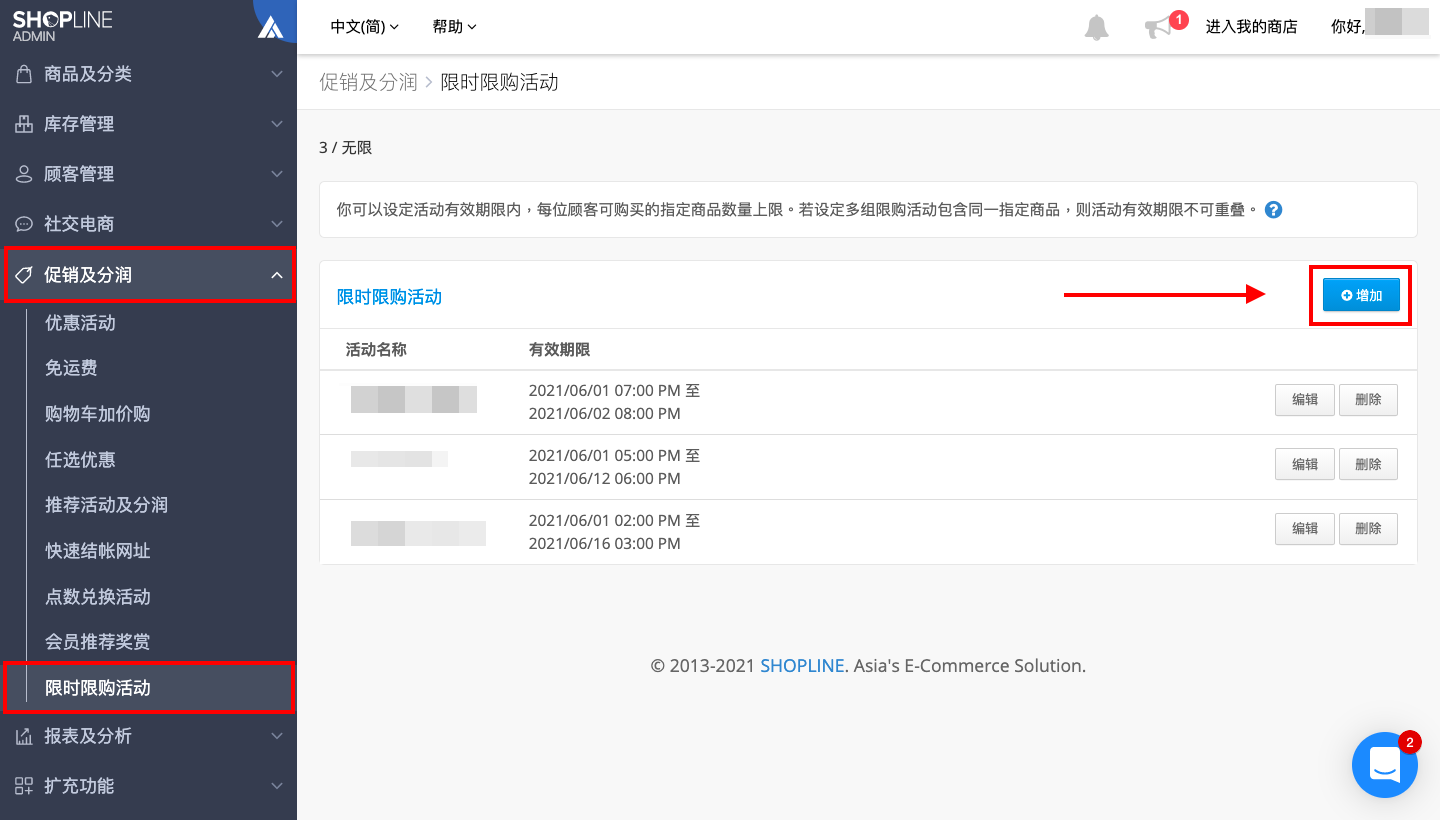Click 编辑 for the 07:00 PM campaign

pyautogui.click(x=1304, y=399)
